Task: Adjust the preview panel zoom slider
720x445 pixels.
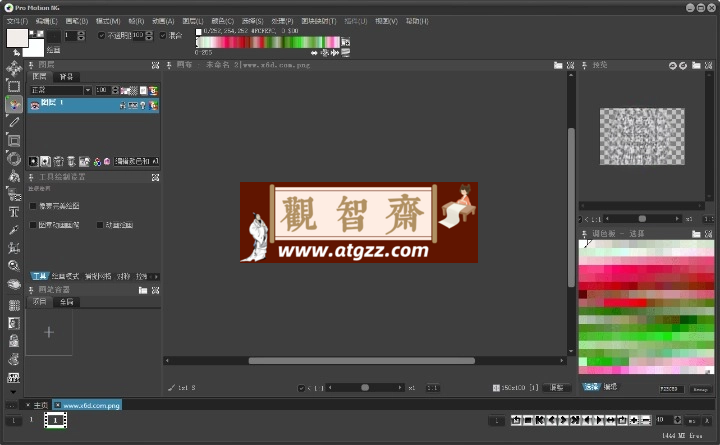Action: (642, 219)
